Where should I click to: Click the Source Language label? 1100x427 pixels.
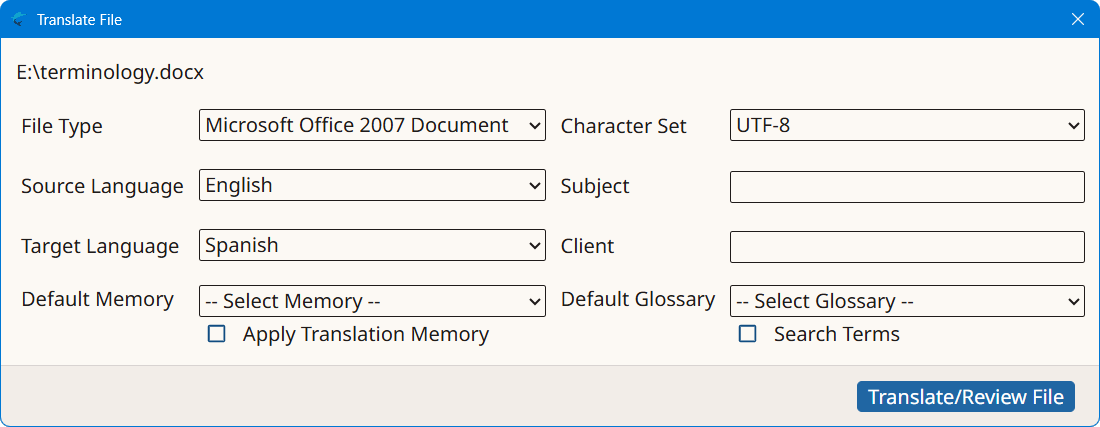(102, 187)
